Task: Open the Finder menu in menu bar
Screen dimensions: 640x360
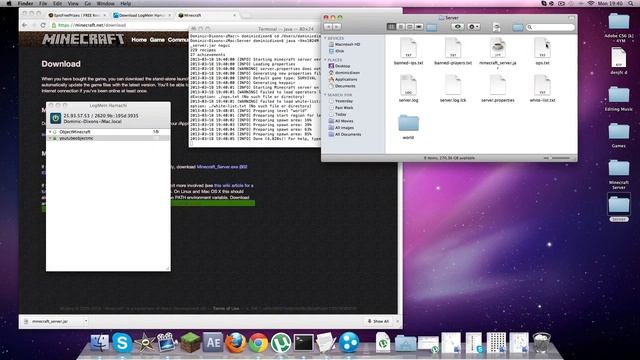Action: pyautogui.click(x=25, y=3)
